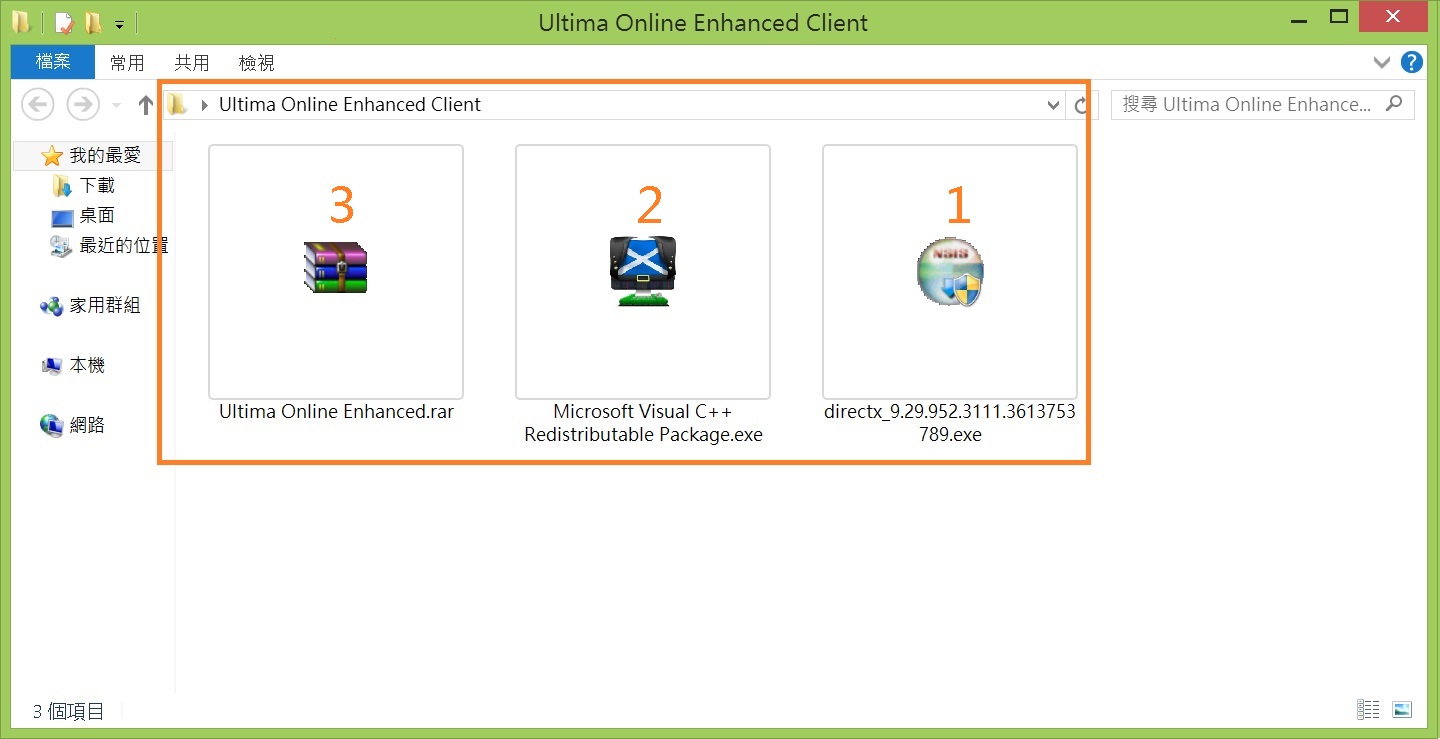1440x739 pixels.
Task: Click the file name Microsoft Visual C++ Redistributable Package.exe
Action: (x=643, y=423)
